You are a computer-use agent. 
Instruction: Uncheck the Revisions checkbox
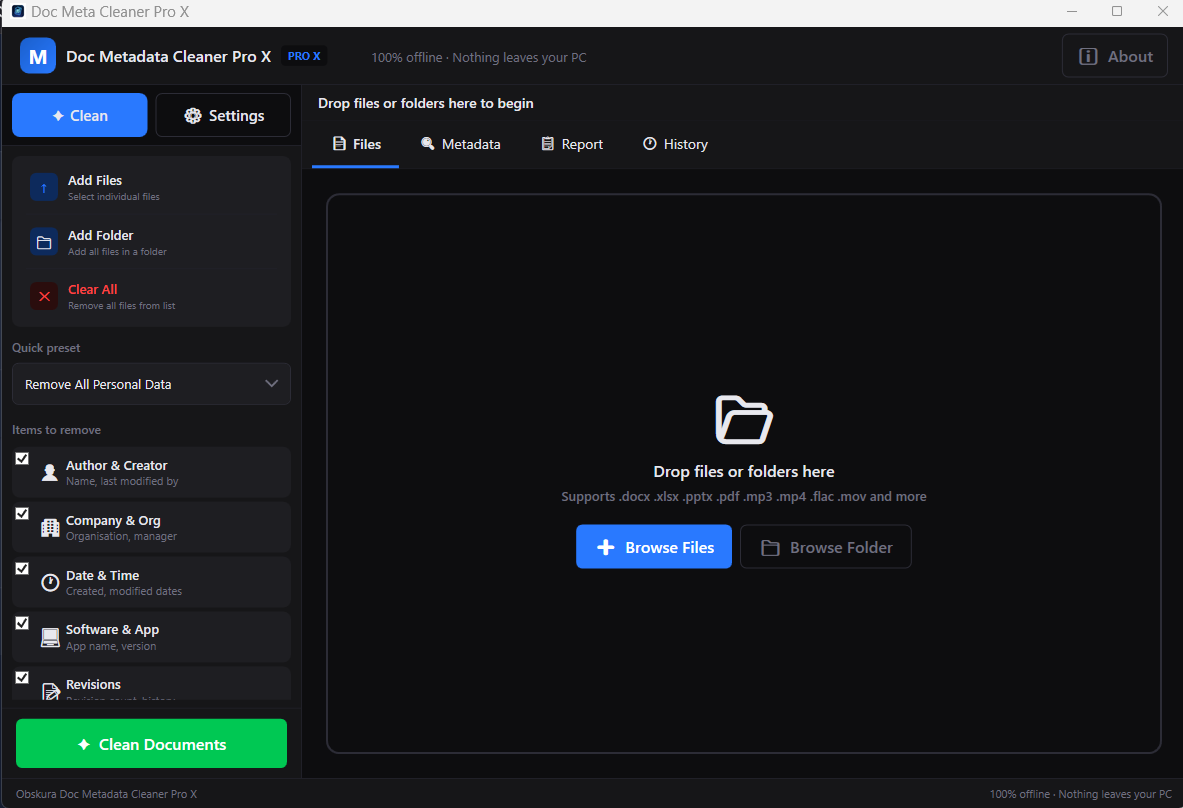click(22, 677)
